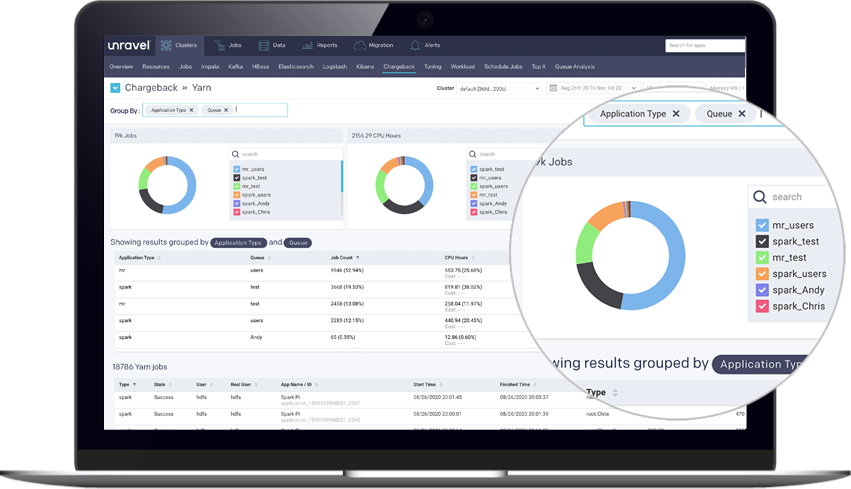The height and width of the screenshot is (489, 851).
Task: Click the sort arrow on Start Time
Action: click(x=441, y=385)
